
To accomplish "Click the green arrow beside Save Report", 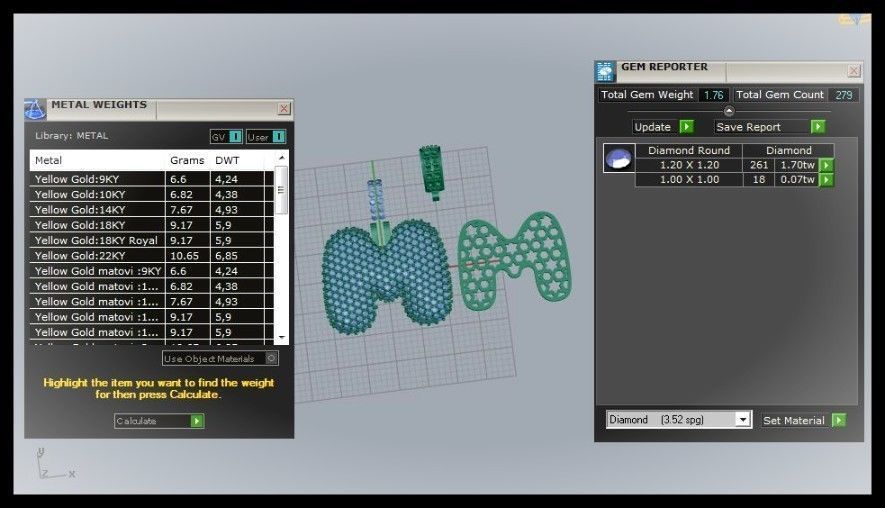I will pos(818,127).
